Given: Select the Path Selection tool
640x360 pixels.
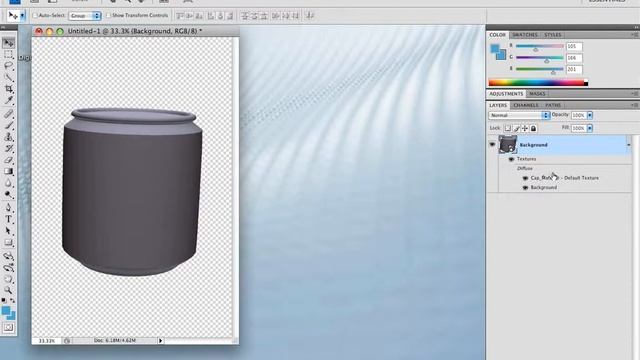Looking at the screenshot, I should click(x=8, y=231).
